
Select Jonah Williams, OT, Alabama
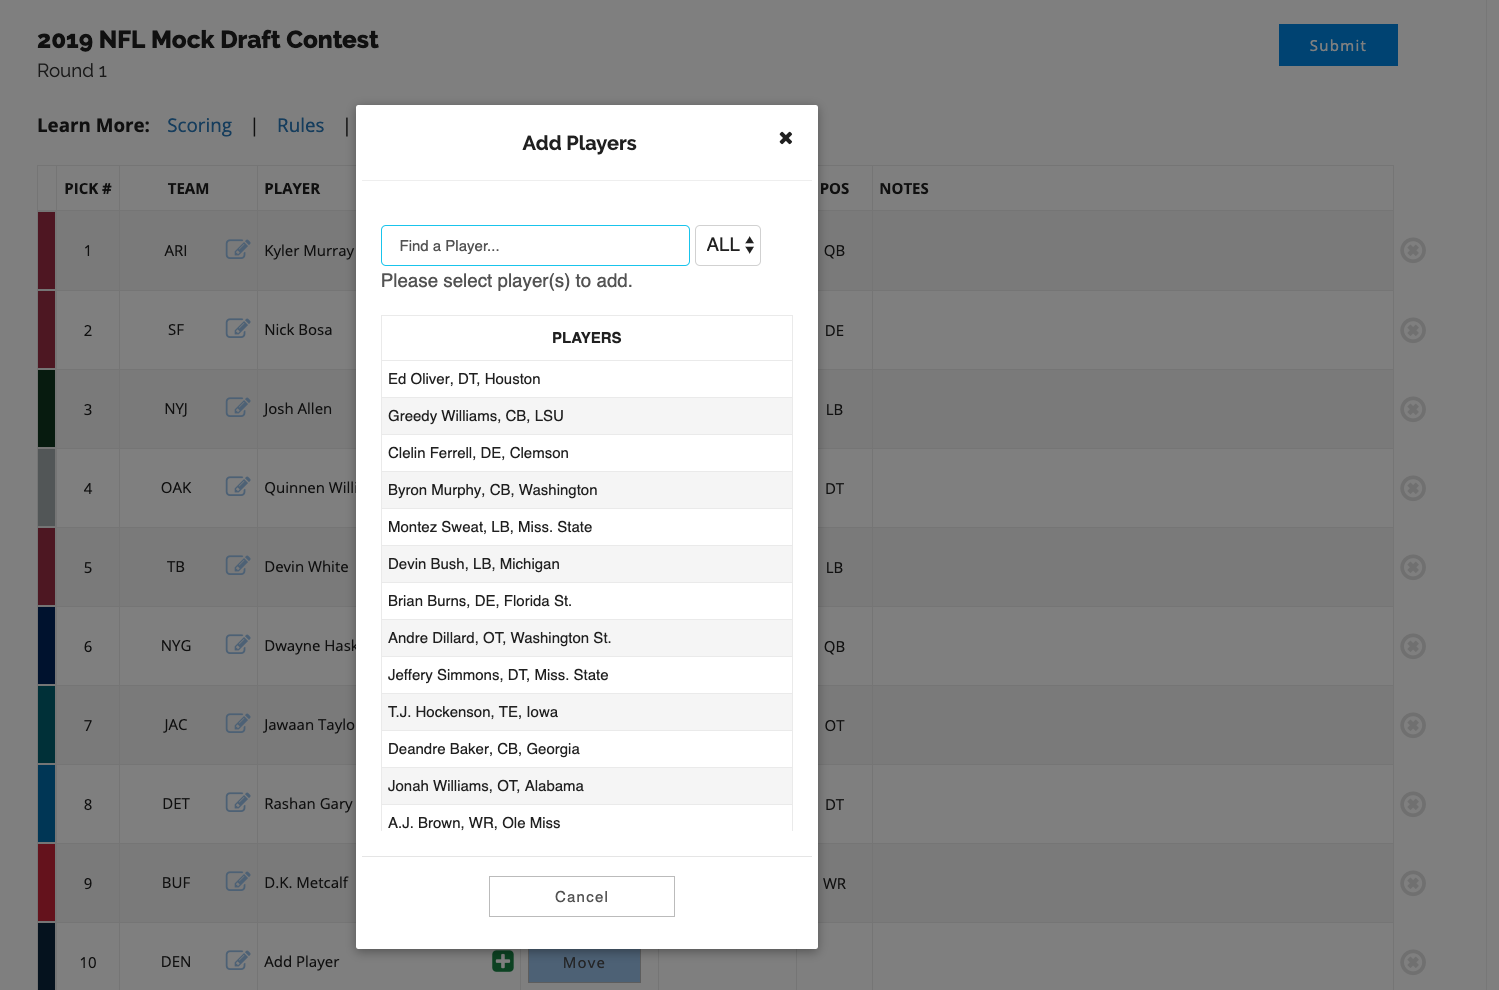point(586,786)
